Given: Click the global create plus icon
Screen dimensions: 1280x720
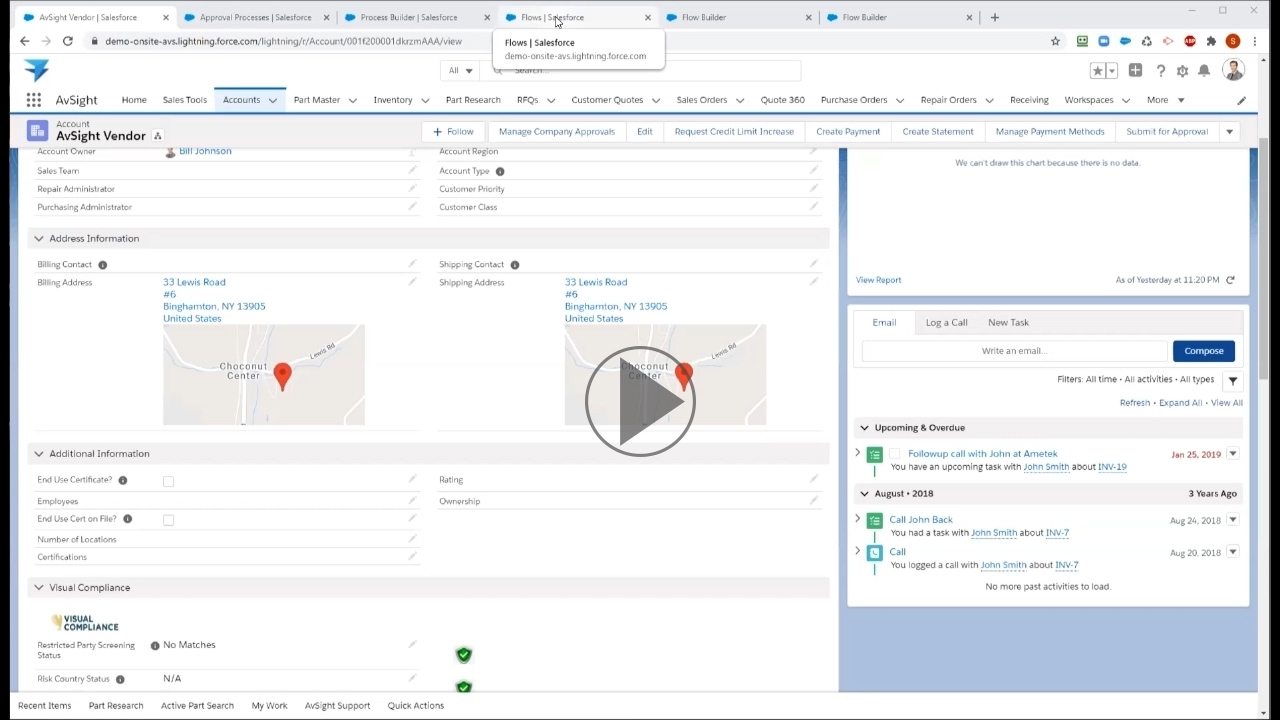Looking at the screenshot, I should 1135,70.
